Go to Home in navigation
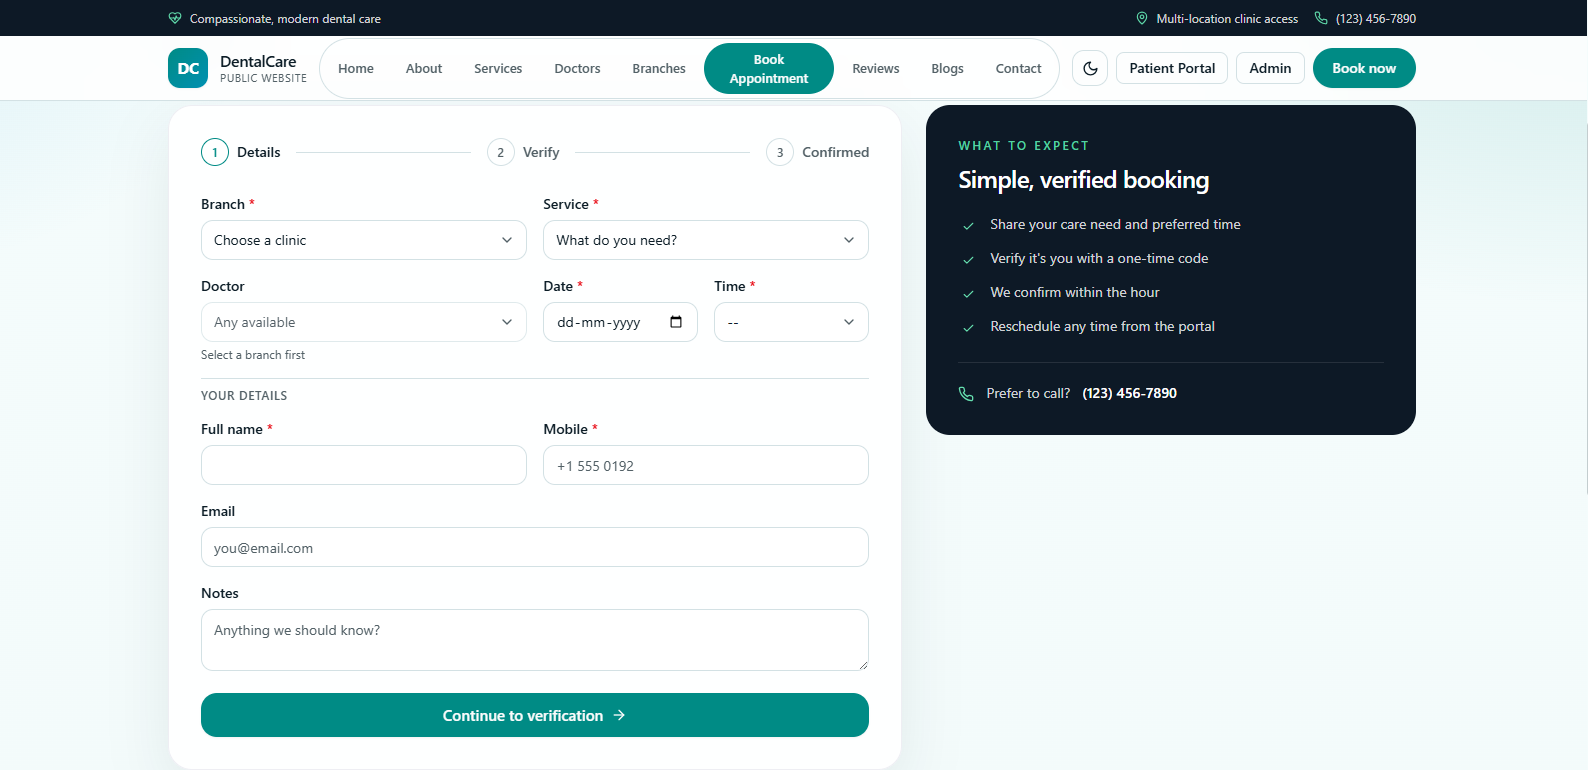 click(356, 68)
